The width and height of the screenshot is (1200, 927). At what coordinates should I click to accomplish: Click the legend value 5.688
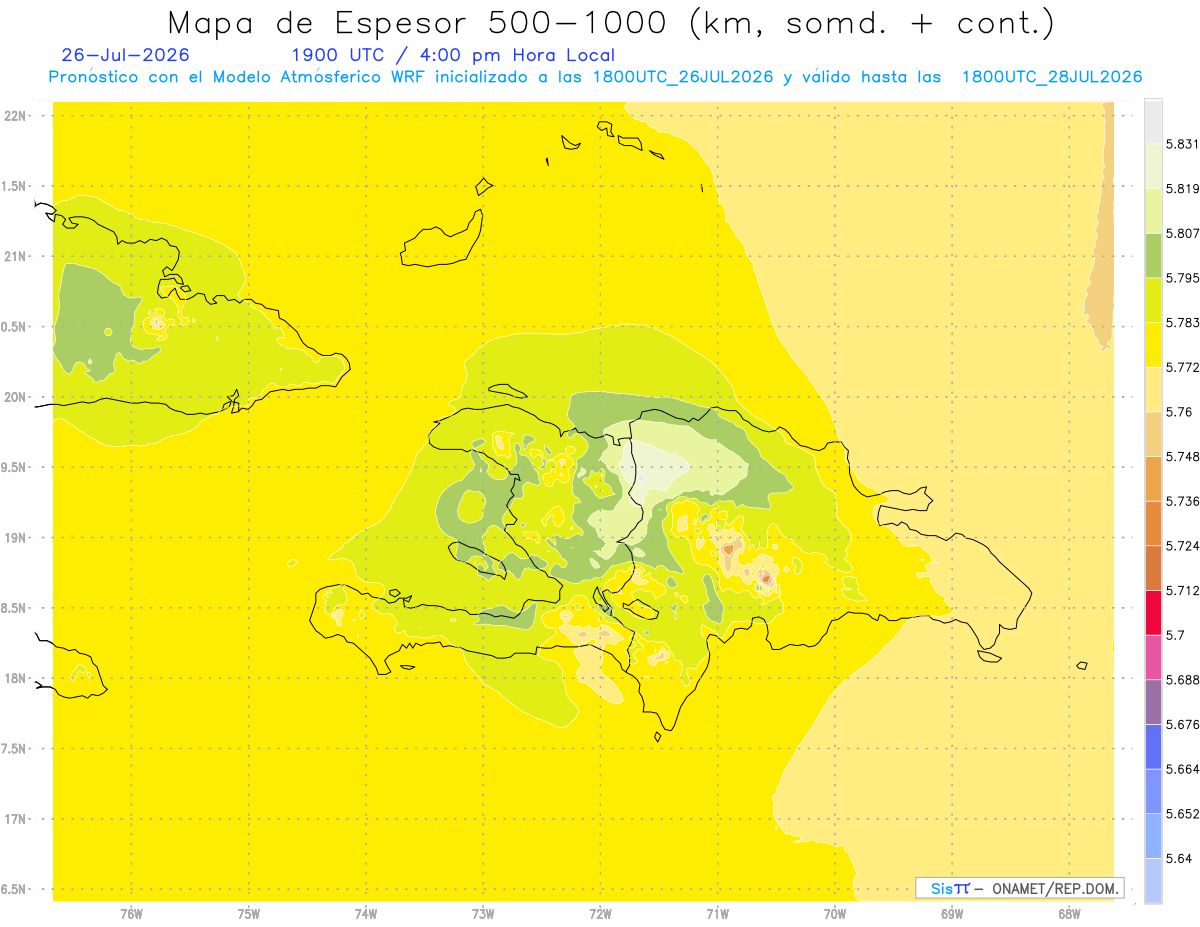(1182, 679)
